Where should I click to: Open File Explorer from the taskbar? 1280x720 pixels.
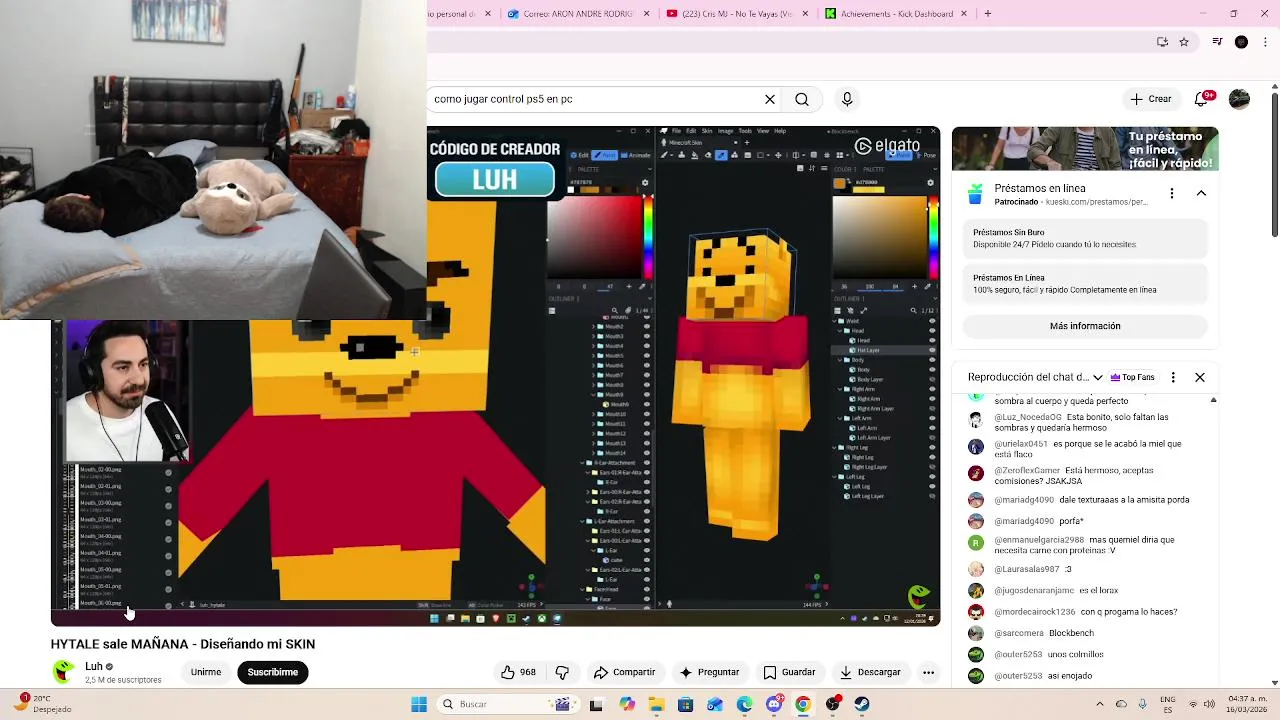[656, 704]
